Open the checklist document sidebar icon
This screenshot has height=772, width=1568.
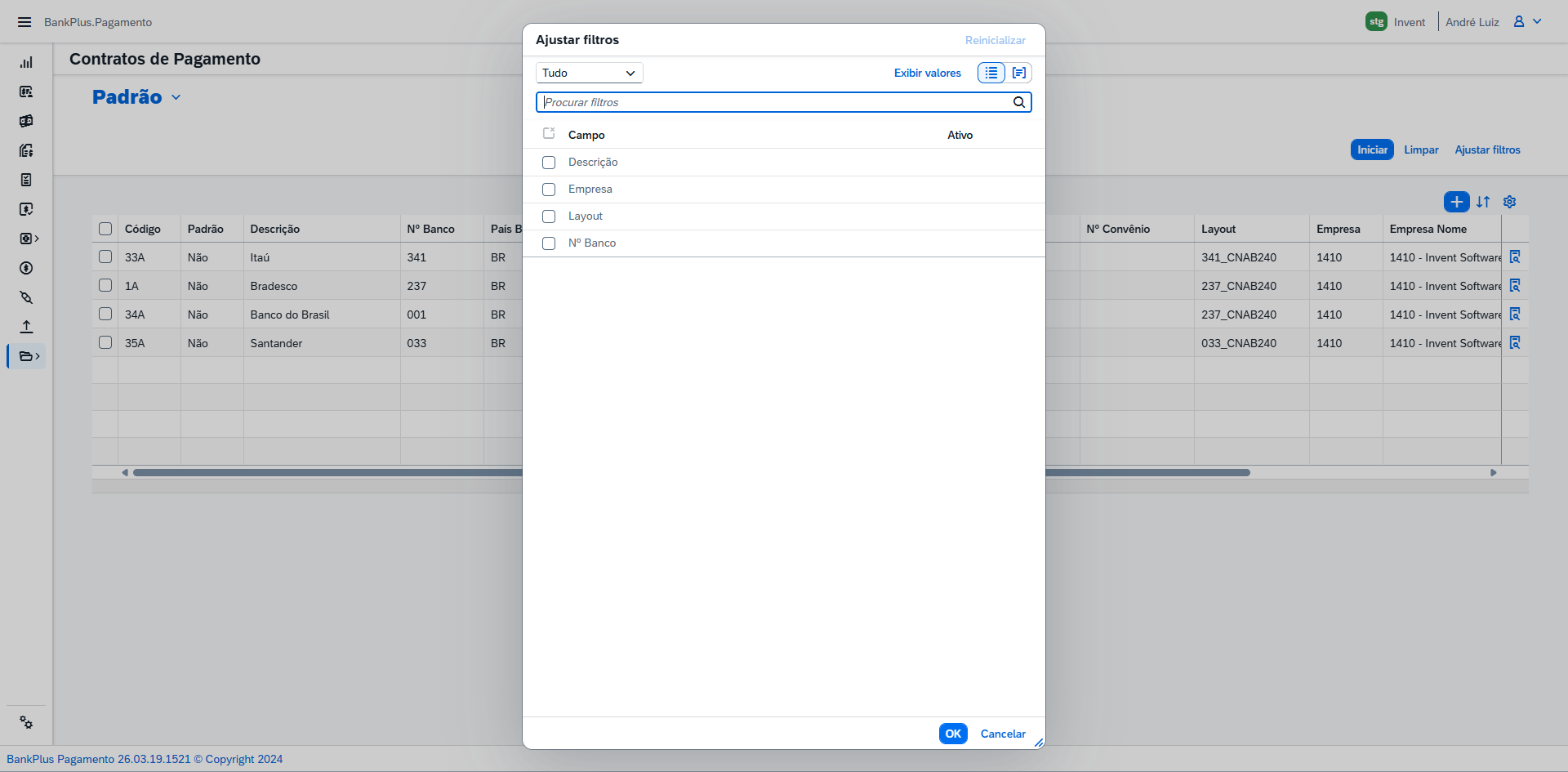26,180
